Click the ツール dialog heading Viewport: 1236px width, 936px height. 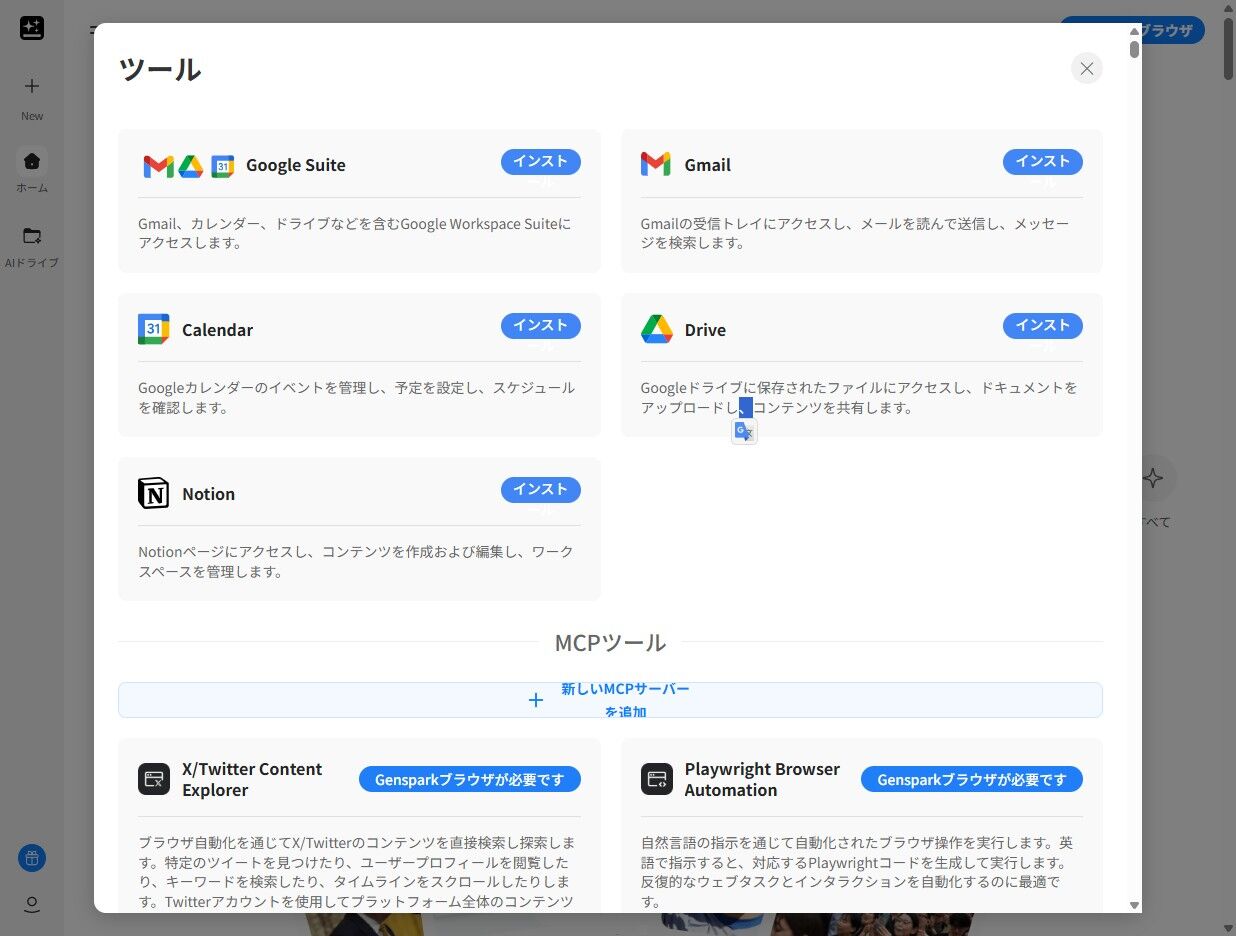click(160, 70)
